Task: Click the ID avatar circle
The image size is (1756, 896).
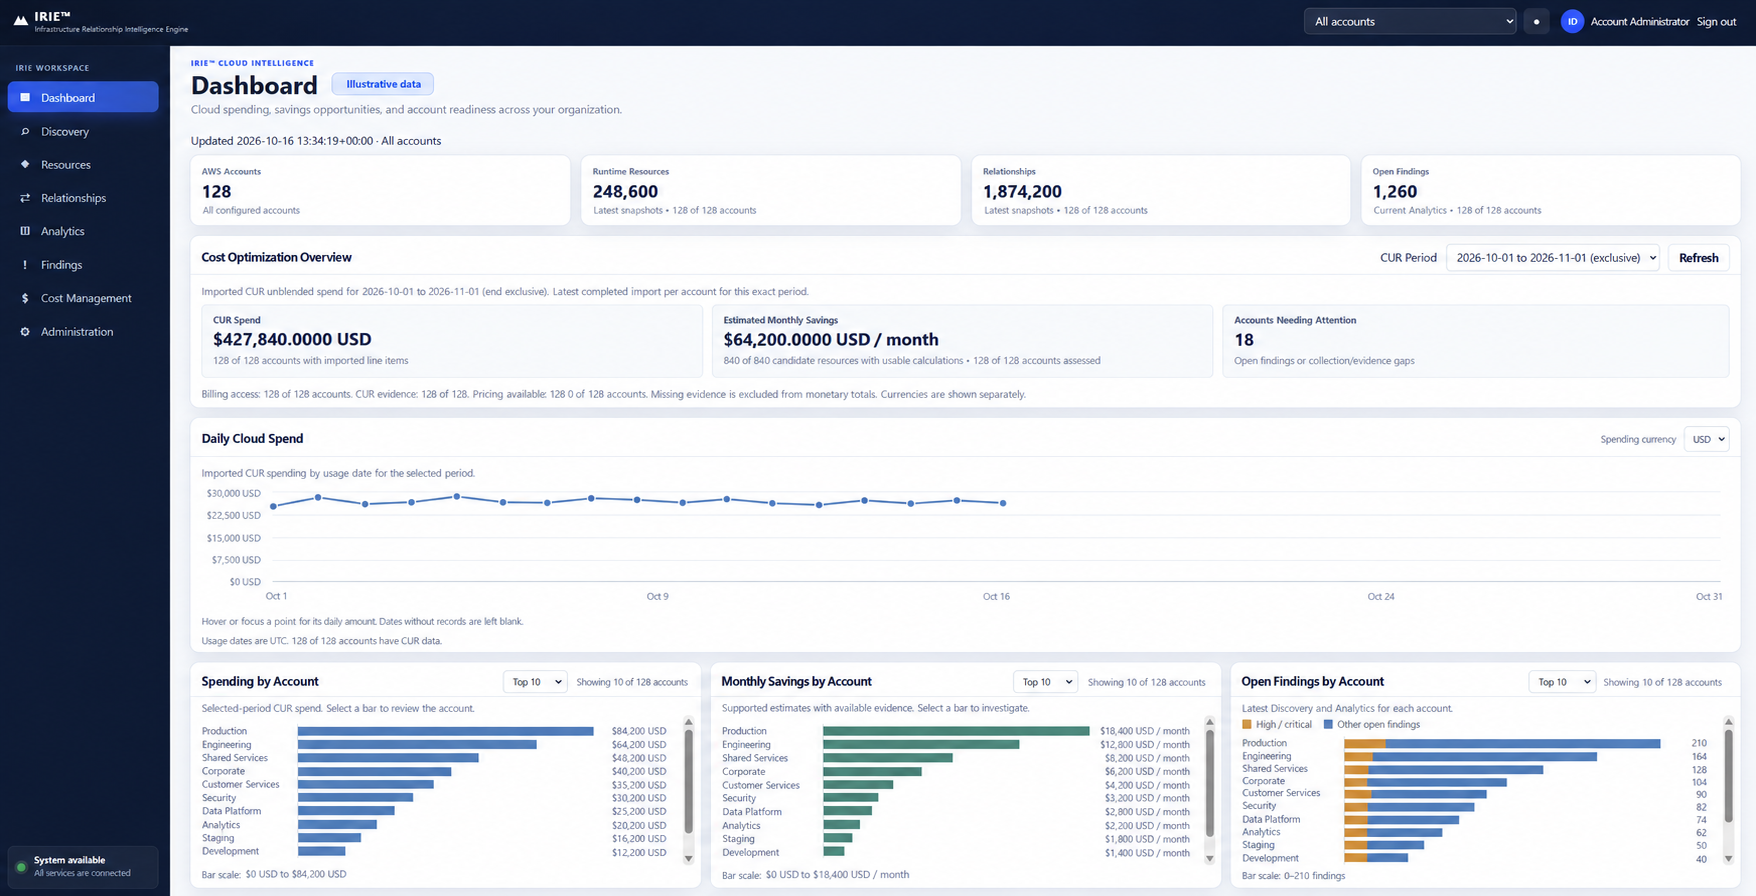Action: [x=1572, y=21]
